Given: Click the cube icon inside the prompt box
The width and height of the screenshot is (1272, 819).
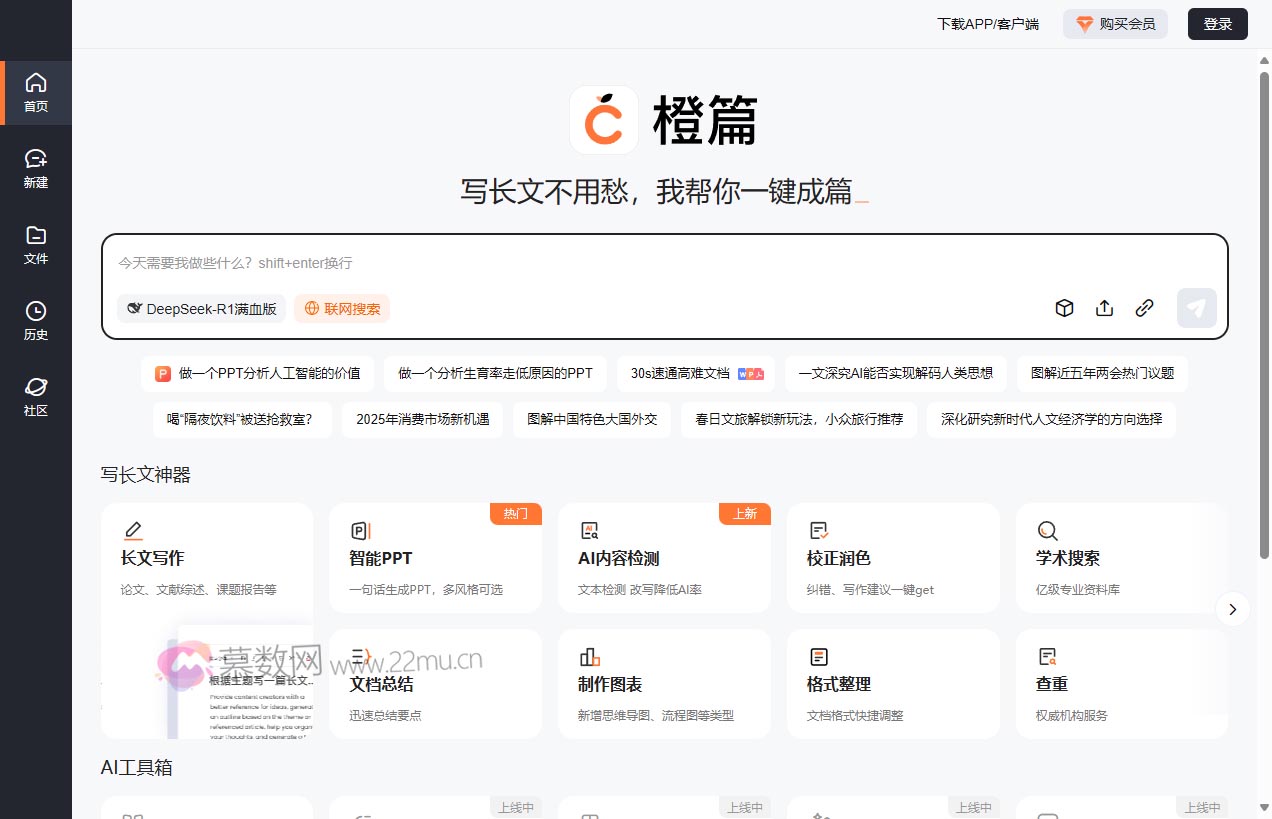Looking at the screenshot, I should [1064, 308].
